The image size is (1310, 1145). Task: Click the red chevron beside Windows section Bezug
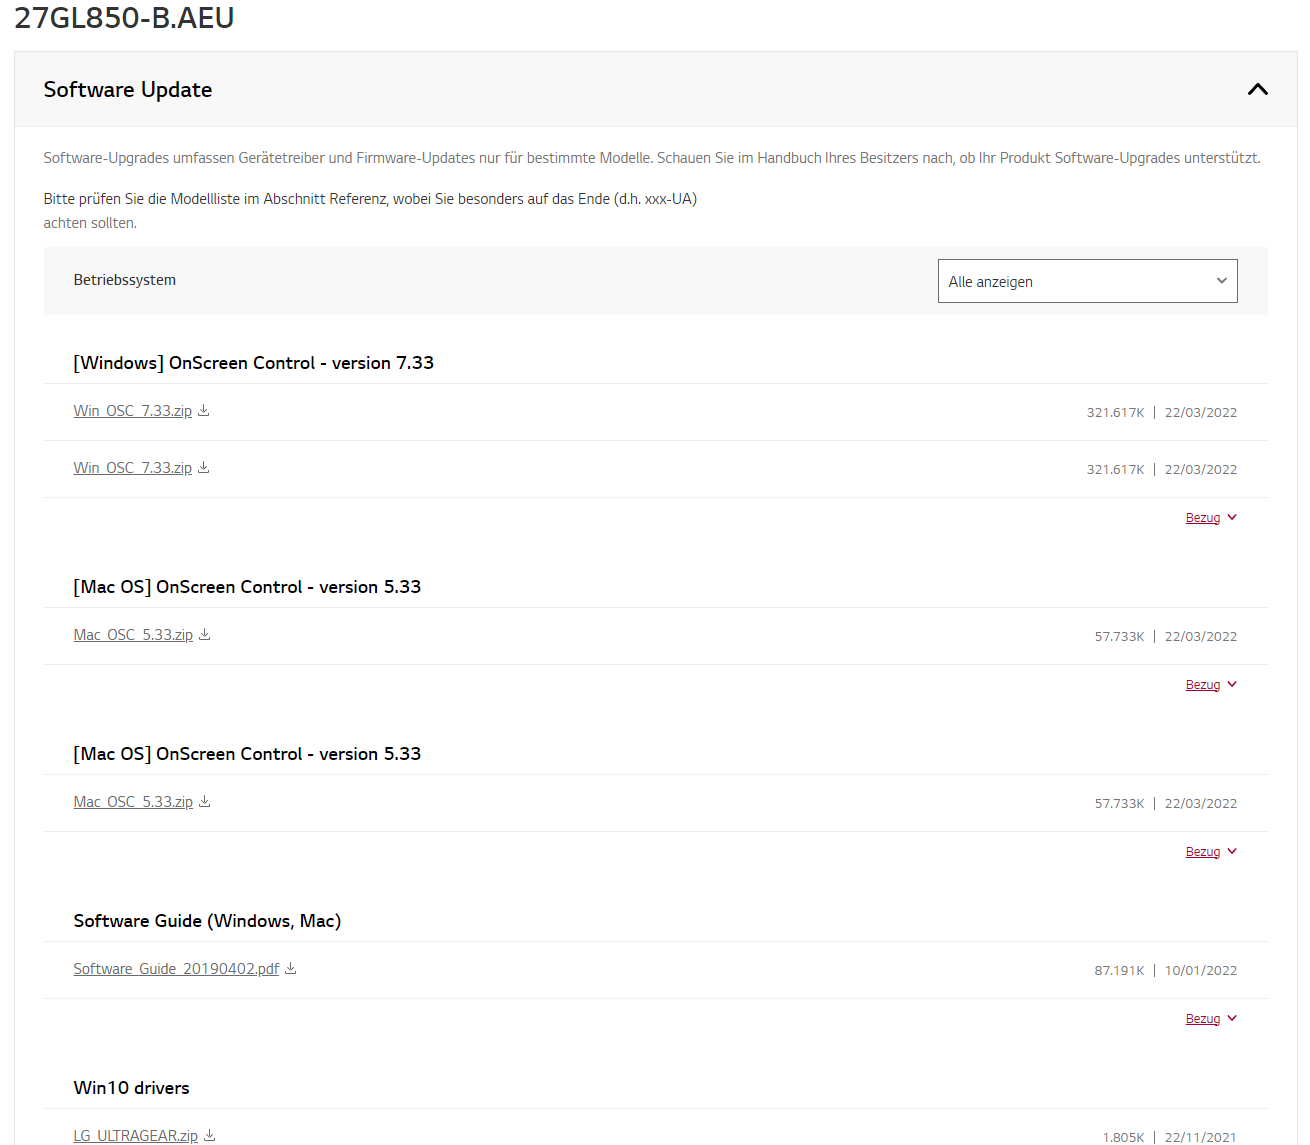coord(1232,517)
